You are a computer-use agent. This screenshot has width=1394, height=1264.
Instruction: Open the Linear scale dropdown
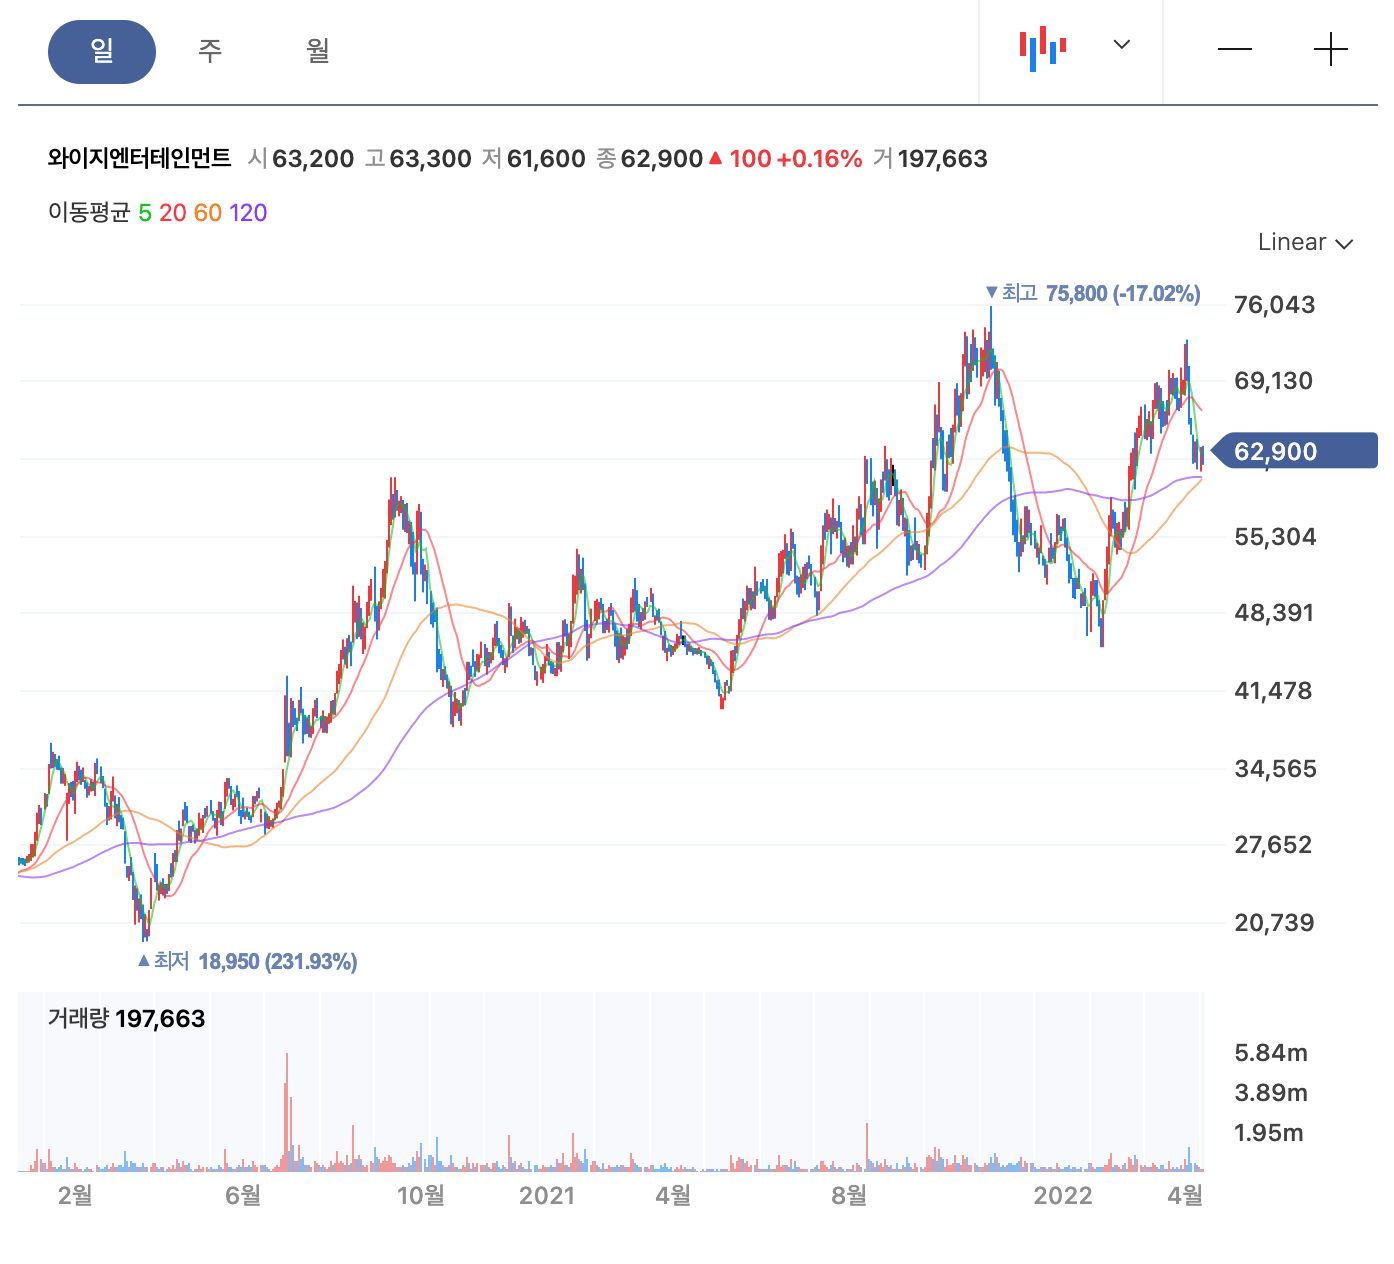pos(1305,242)
